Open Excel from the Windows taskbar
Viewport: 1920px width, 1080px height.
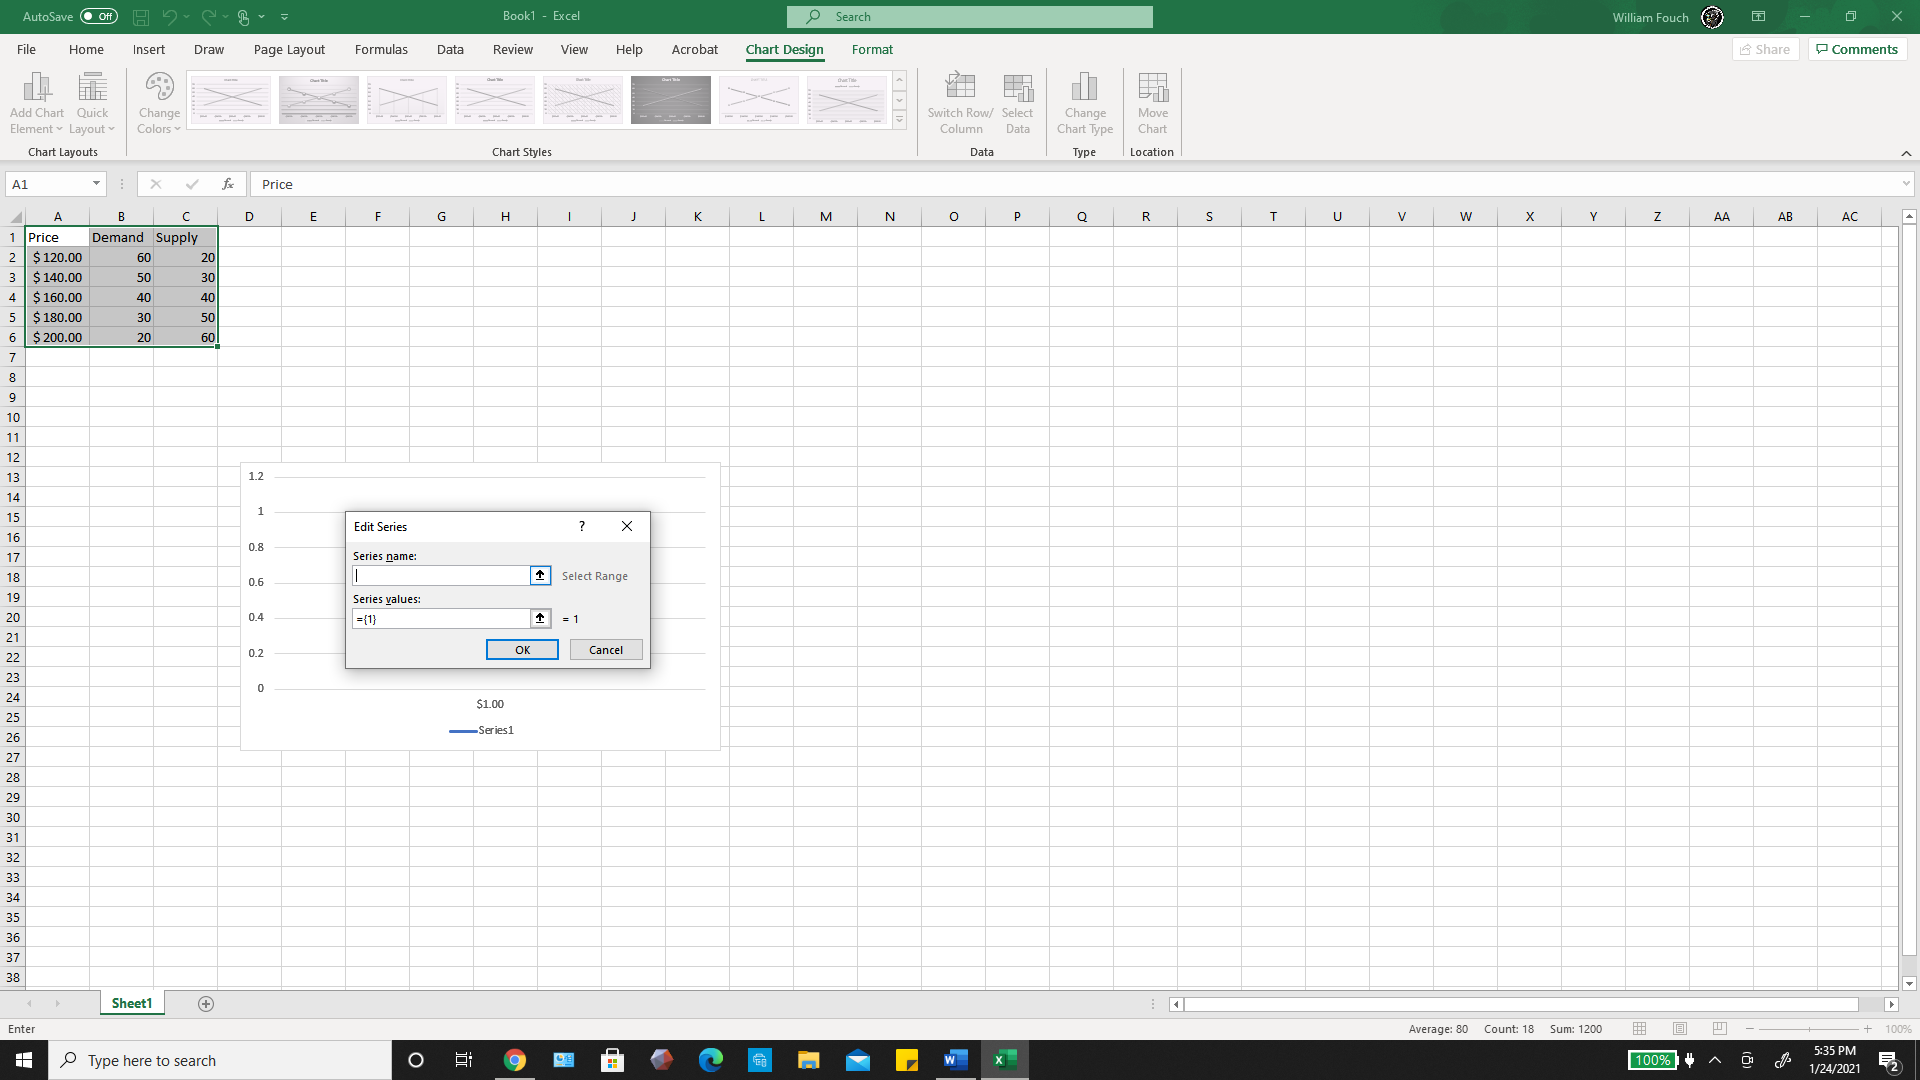pyautogui.click(x=1005, y=1060)
